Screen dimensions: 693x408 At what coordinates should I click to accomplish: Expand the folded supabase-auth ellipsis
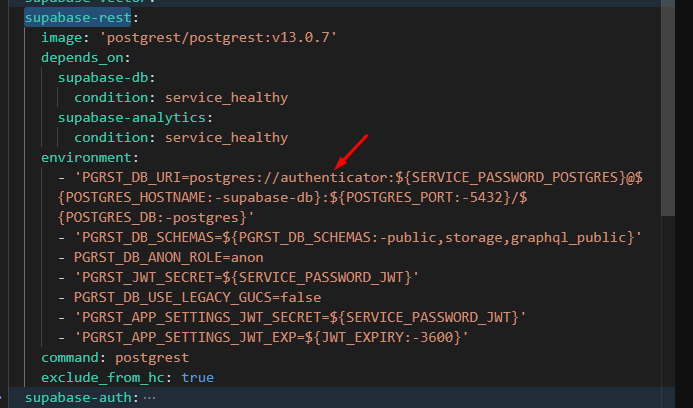click(x=150, y=398)
